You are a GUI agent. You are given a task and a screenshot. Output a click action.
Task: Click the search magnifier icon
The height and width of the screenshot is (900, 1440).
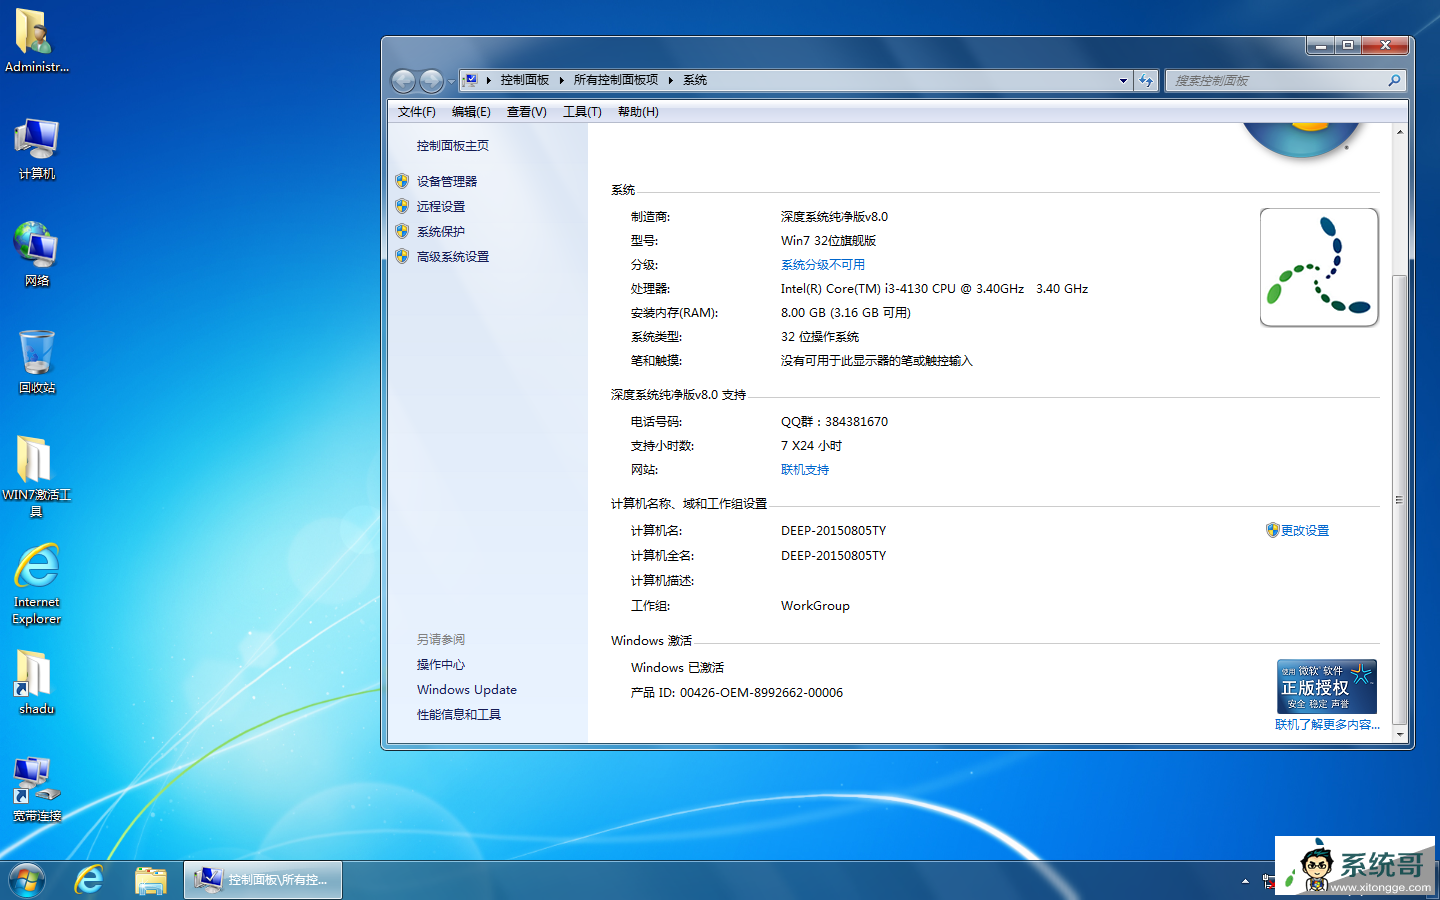(1394, 81)
